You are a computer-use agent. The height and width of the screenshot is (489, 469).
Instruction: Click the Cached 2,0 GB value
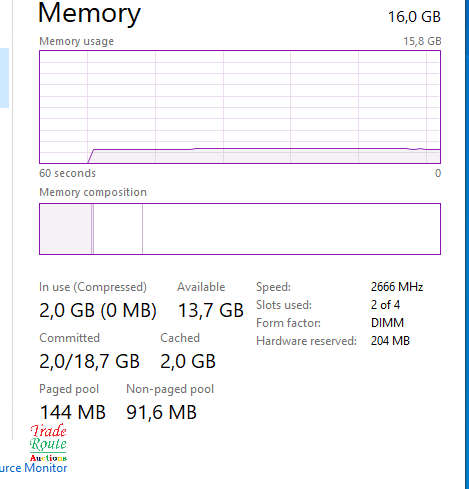(188, 361)
